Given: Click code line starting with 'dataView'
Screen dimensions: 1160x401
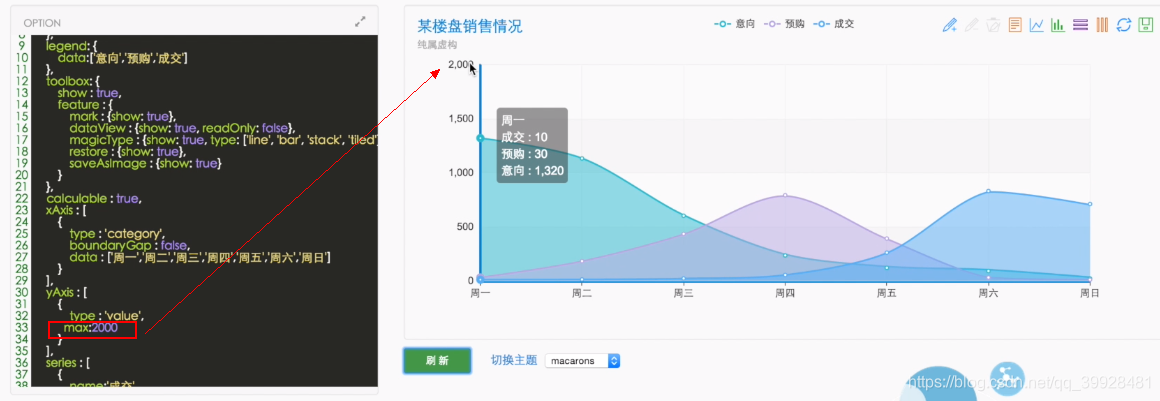Looking at the screenshot, I should [x=185, y=128].
